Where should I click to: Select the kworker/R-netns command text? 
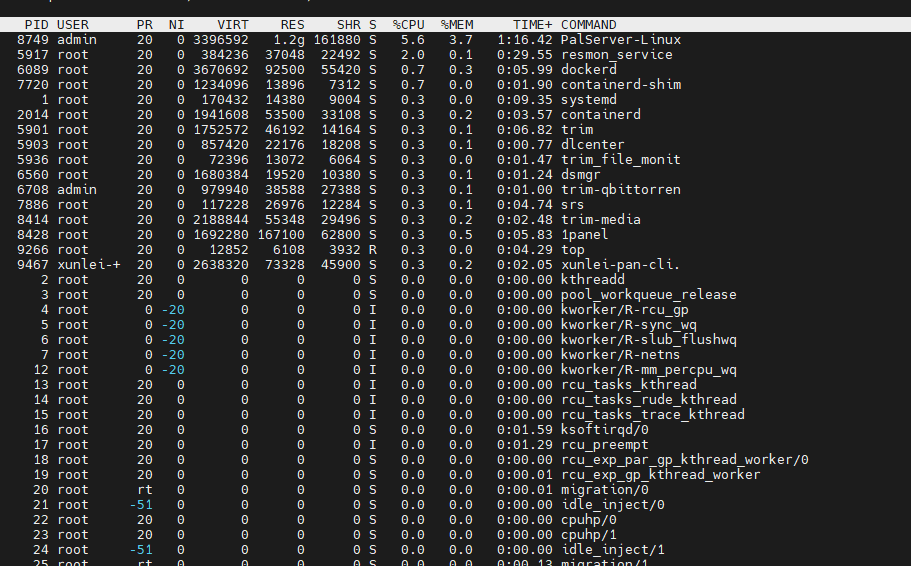tap(621, 355)
